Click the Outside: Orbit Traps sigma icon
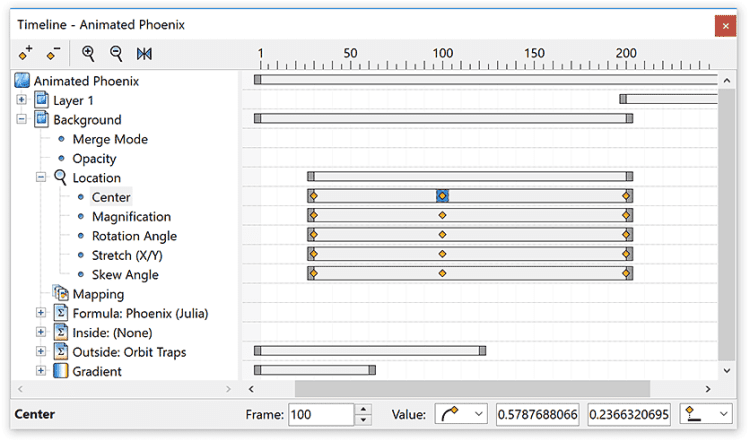 pyautogui.click(x=61, y=352)
